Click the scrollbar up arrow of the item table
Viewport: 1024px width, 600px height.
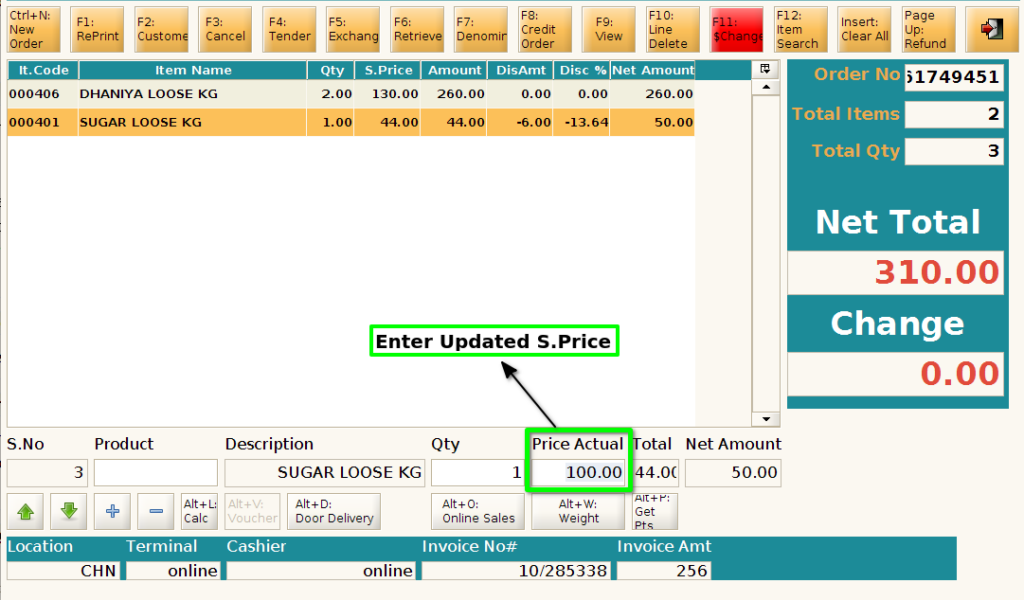[x=766, y=87]
